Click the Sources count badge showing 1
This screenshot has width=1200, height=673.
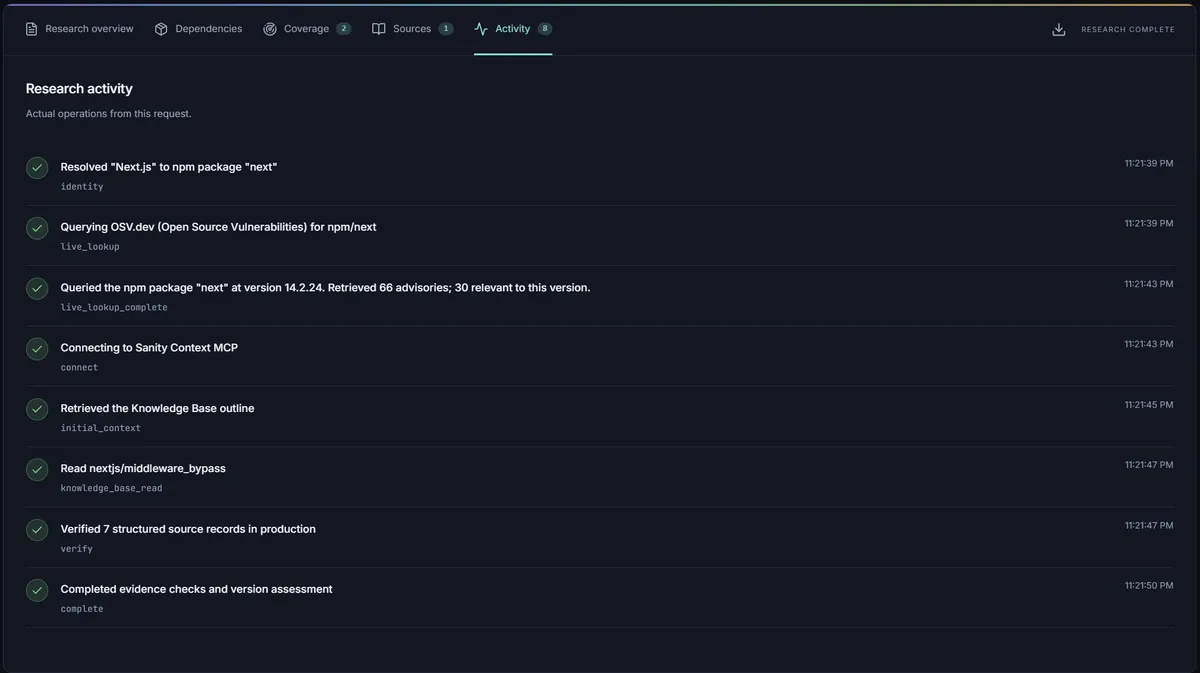click(x=446, y=29)
